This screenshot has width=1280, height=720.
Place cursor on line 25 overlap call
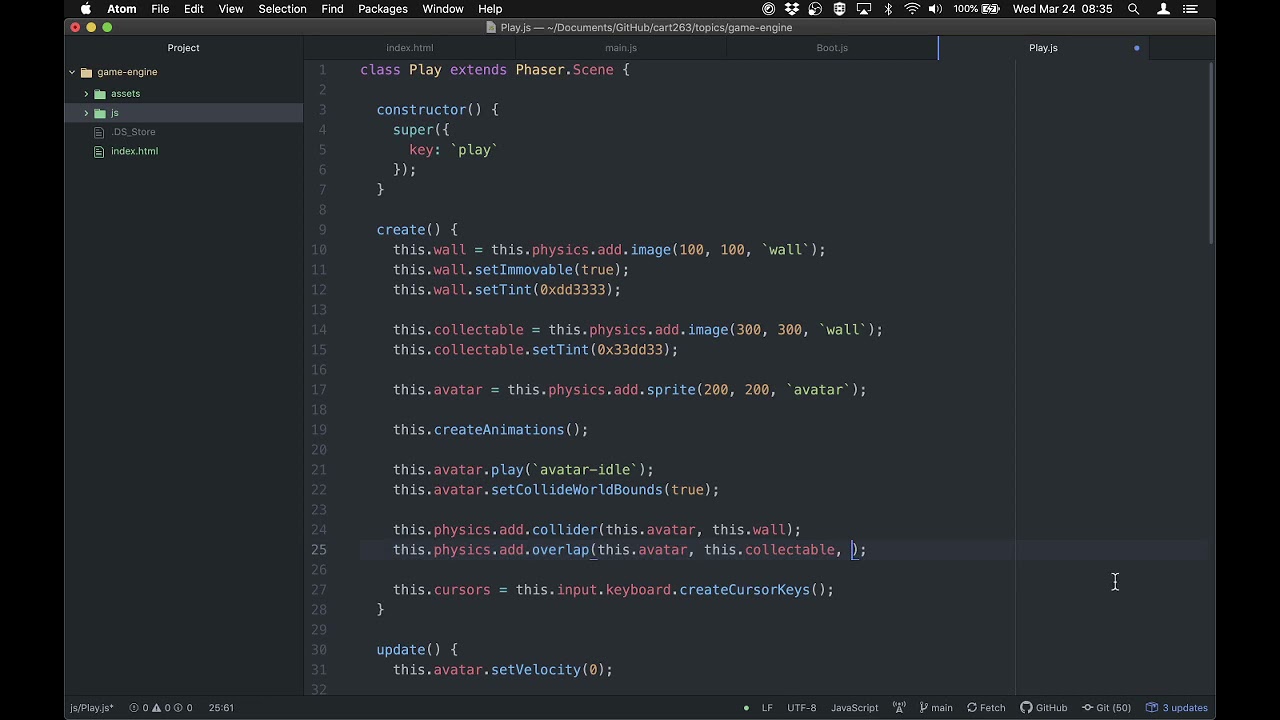629,550
